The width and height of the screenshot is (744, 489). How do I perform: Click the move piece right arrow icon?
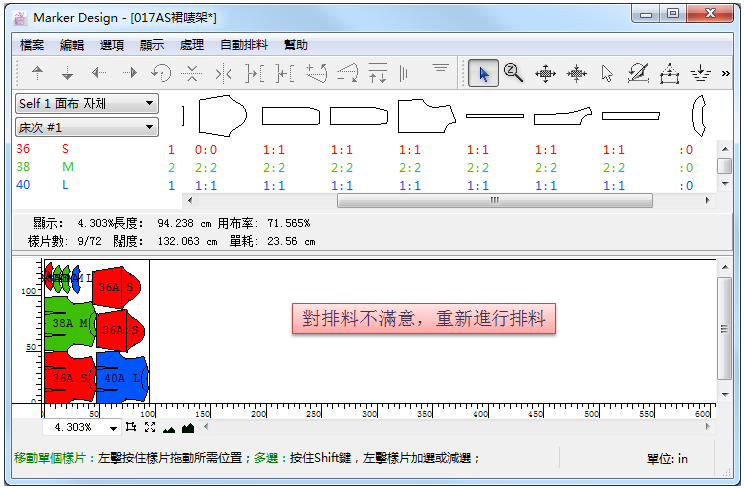[x=130, y=73]
